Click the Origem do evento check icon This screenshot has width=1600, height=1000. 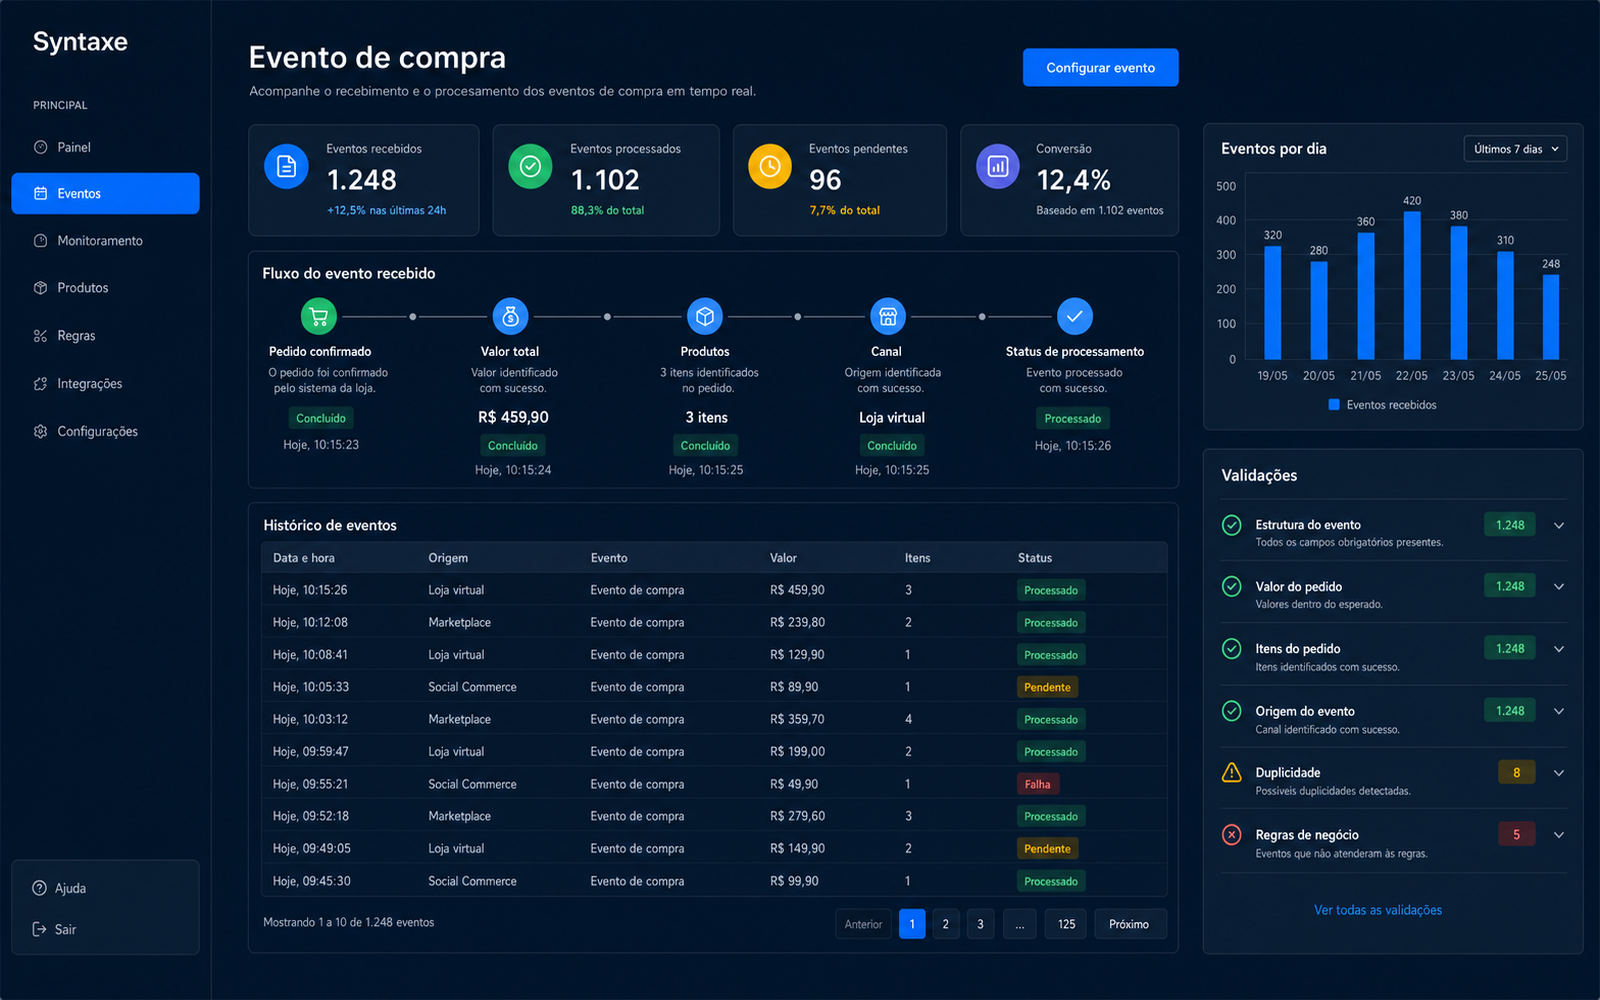[x=1232, y=711]
